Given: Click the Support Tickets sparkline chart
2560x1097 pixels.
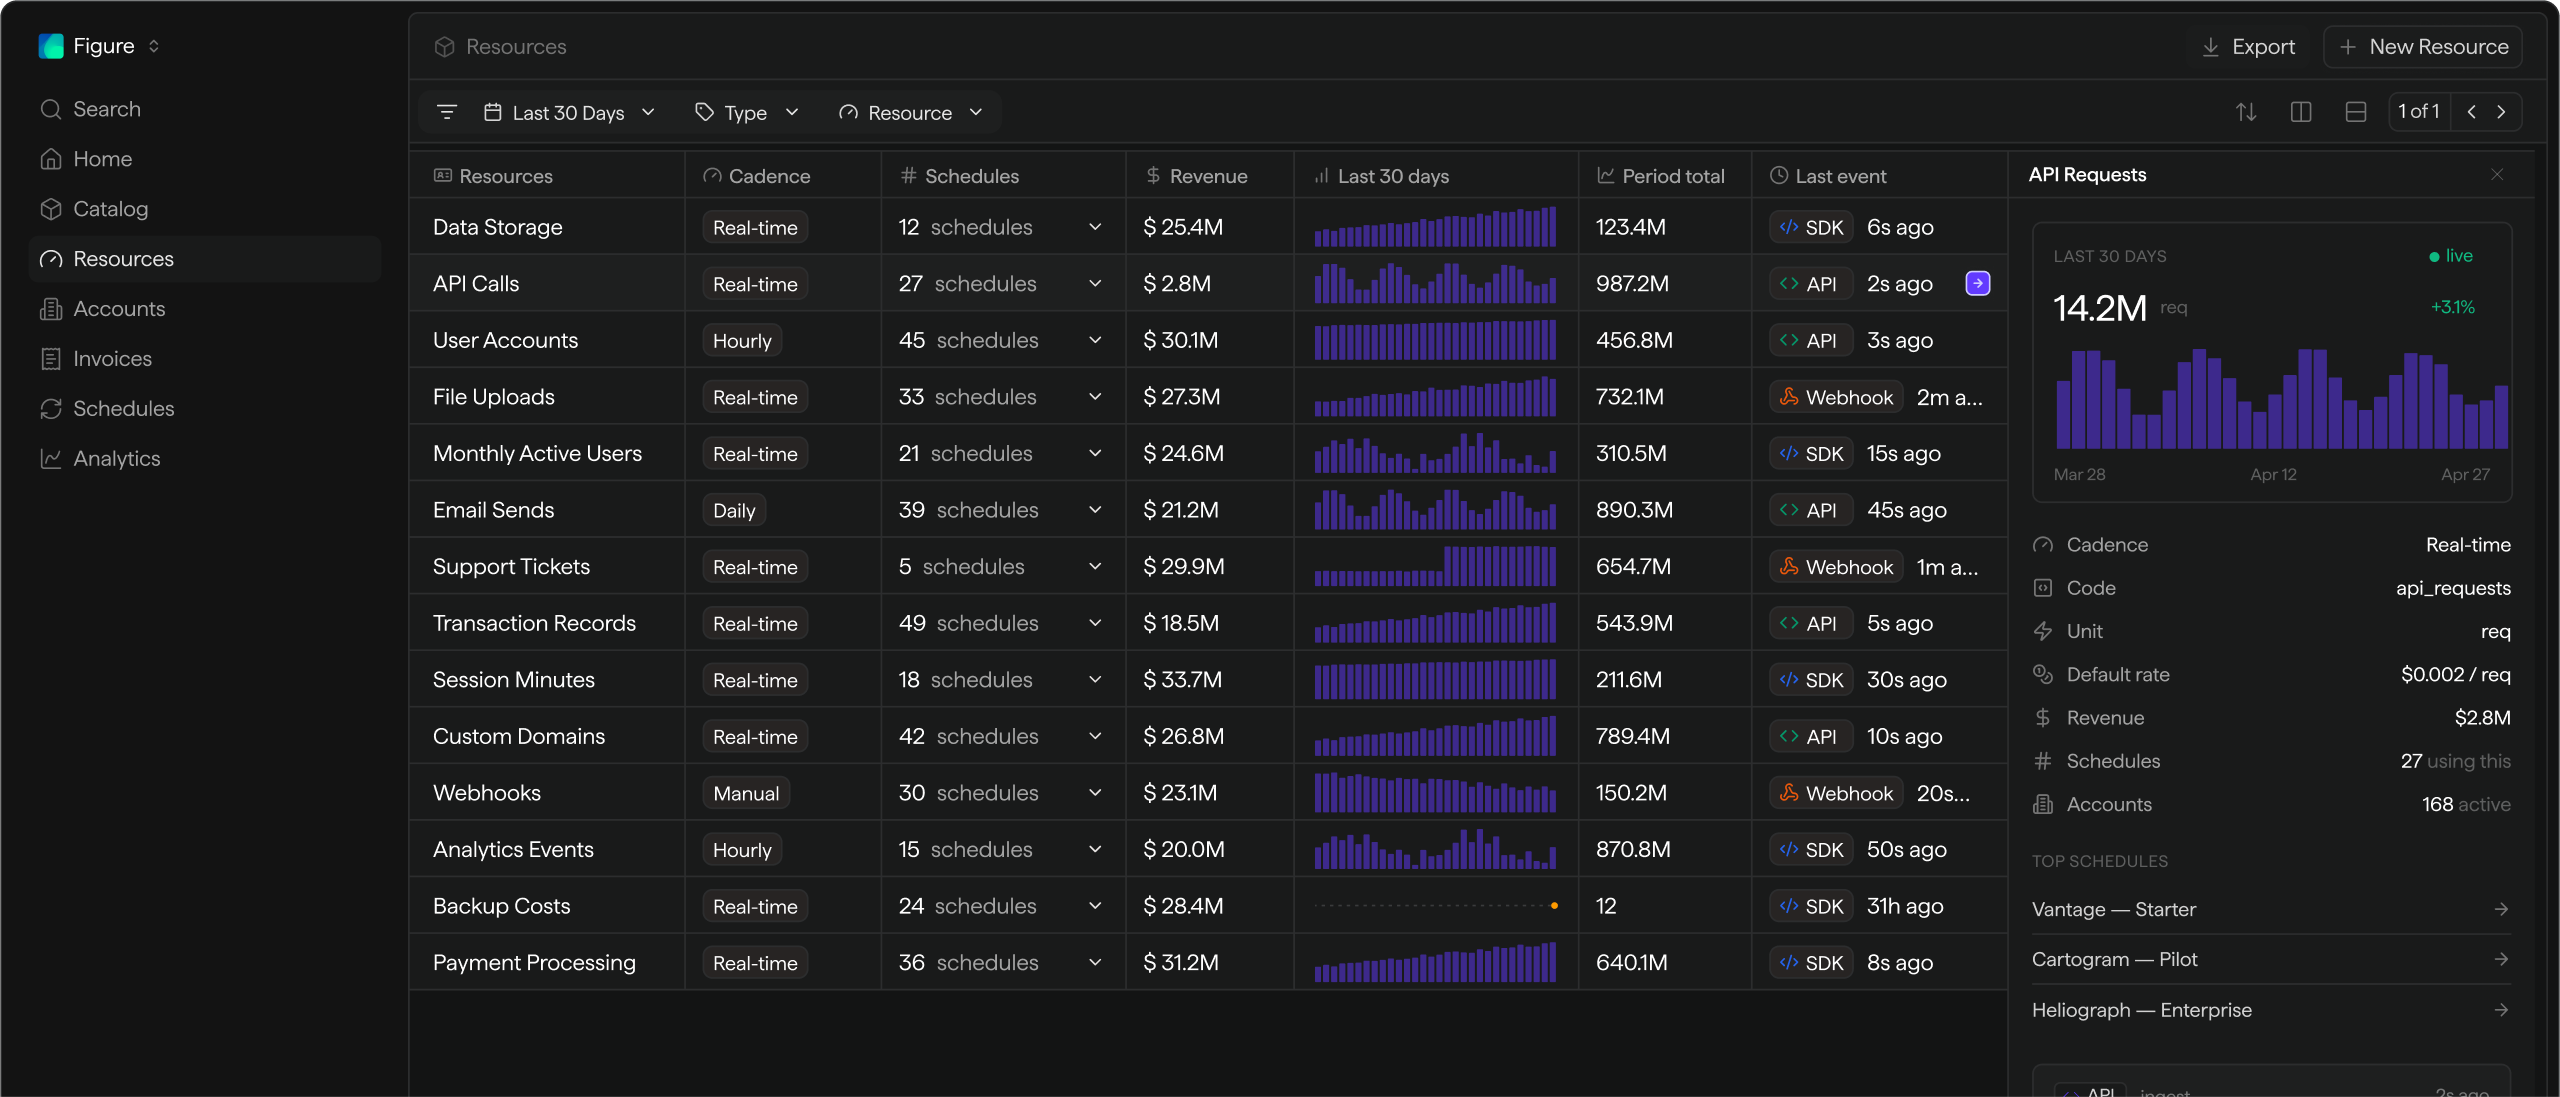Looking at the screenshot, I should (x=1435, y=566).
